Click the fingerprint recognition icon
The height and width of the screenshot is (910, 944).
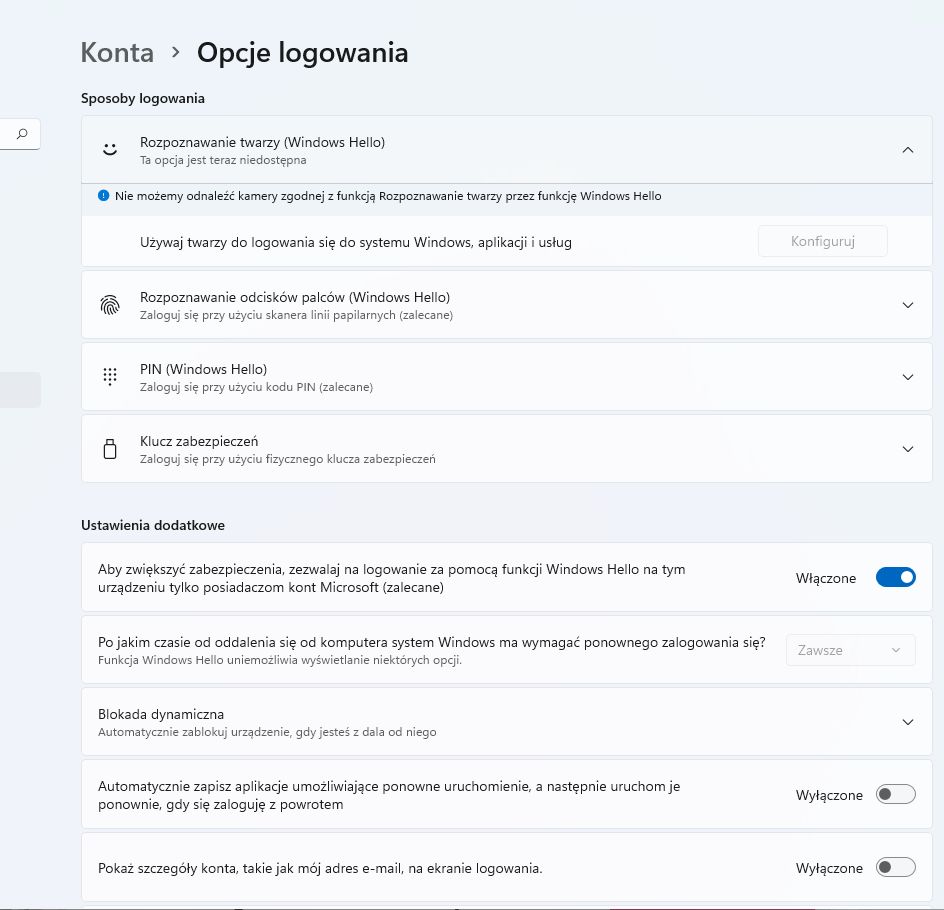click(110, 305)
